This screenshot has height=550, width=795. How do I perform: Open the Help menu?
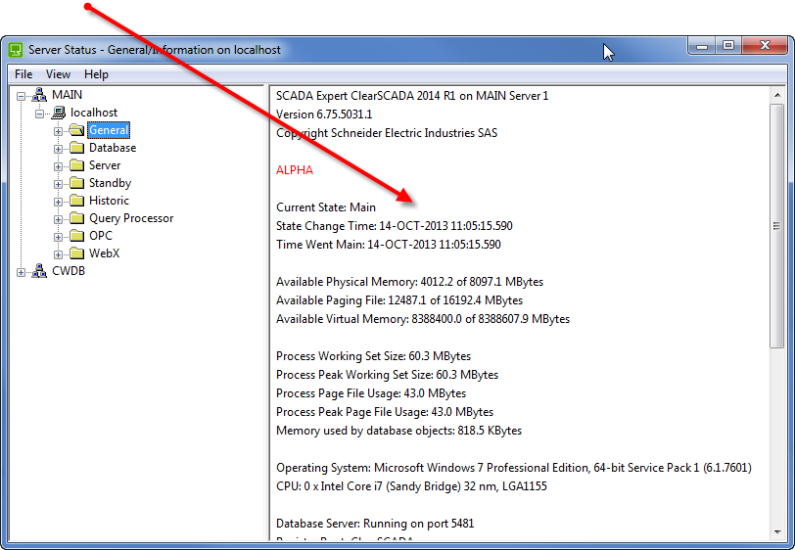pos(96,74)
